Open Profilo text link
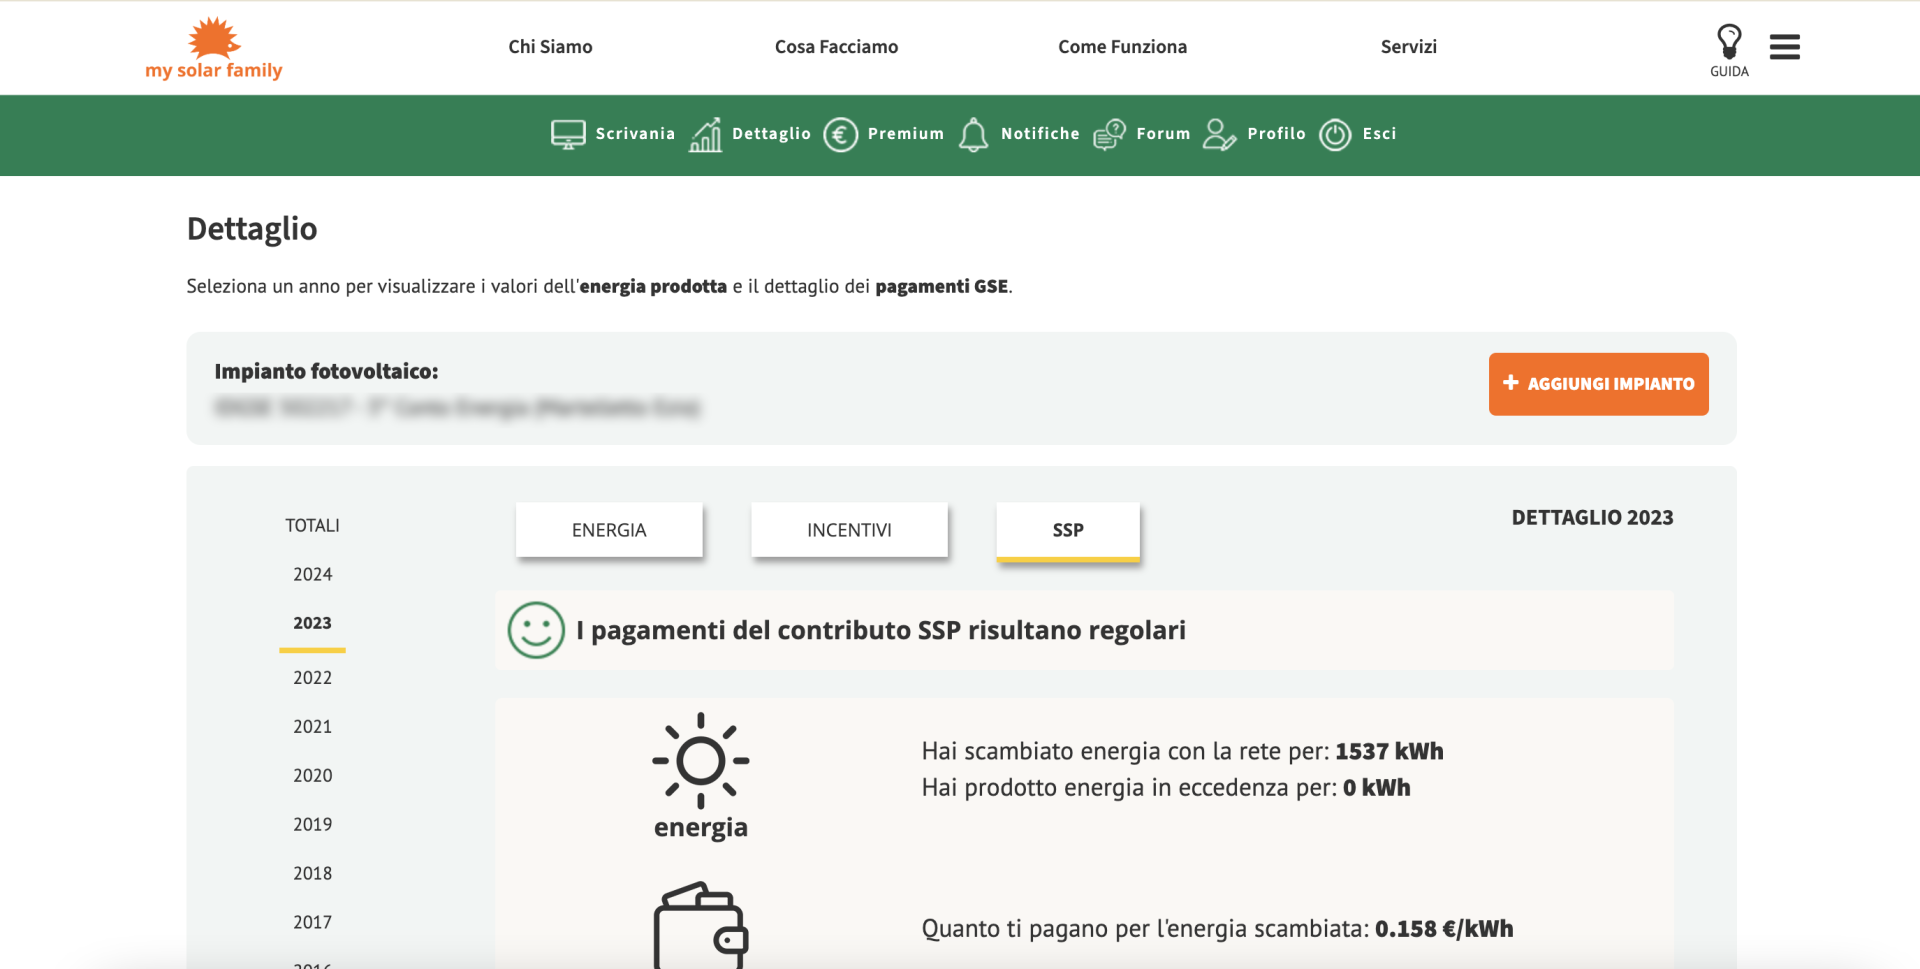Viewport: 1920px width, 969px height. (1276, 134)
